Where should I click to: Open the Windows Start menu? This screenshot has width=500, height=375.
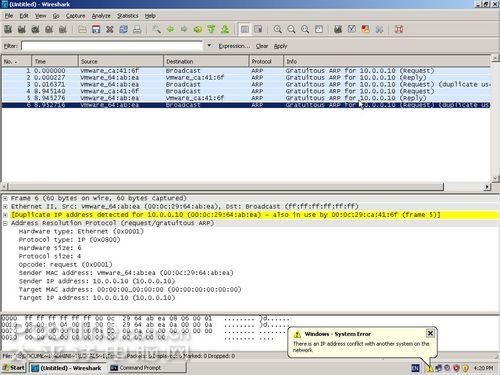(14, 368)
